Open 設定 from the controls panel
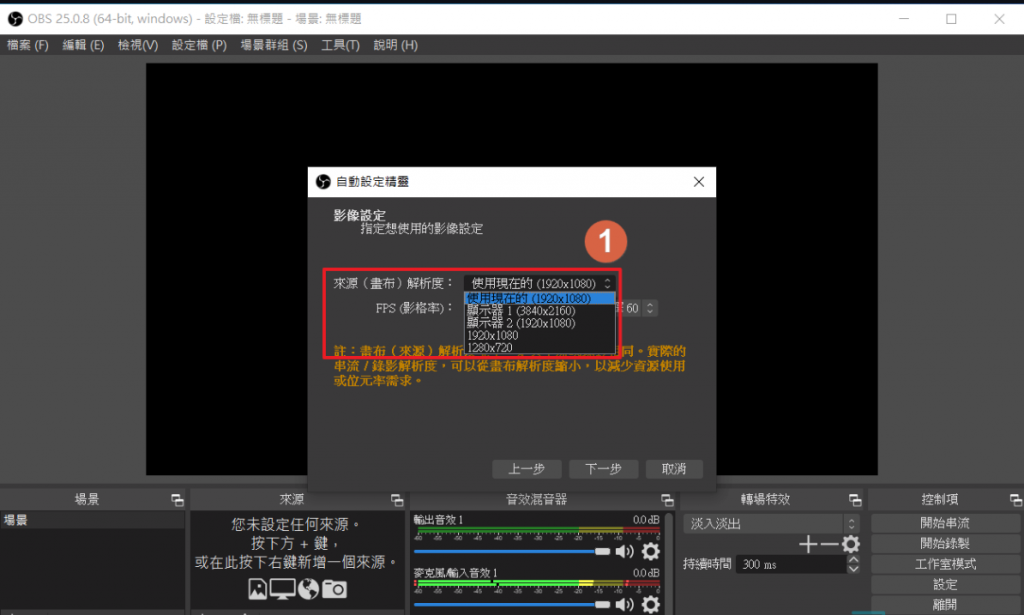The width and height of the screenshot is (1024, 615). pos(945,584)
